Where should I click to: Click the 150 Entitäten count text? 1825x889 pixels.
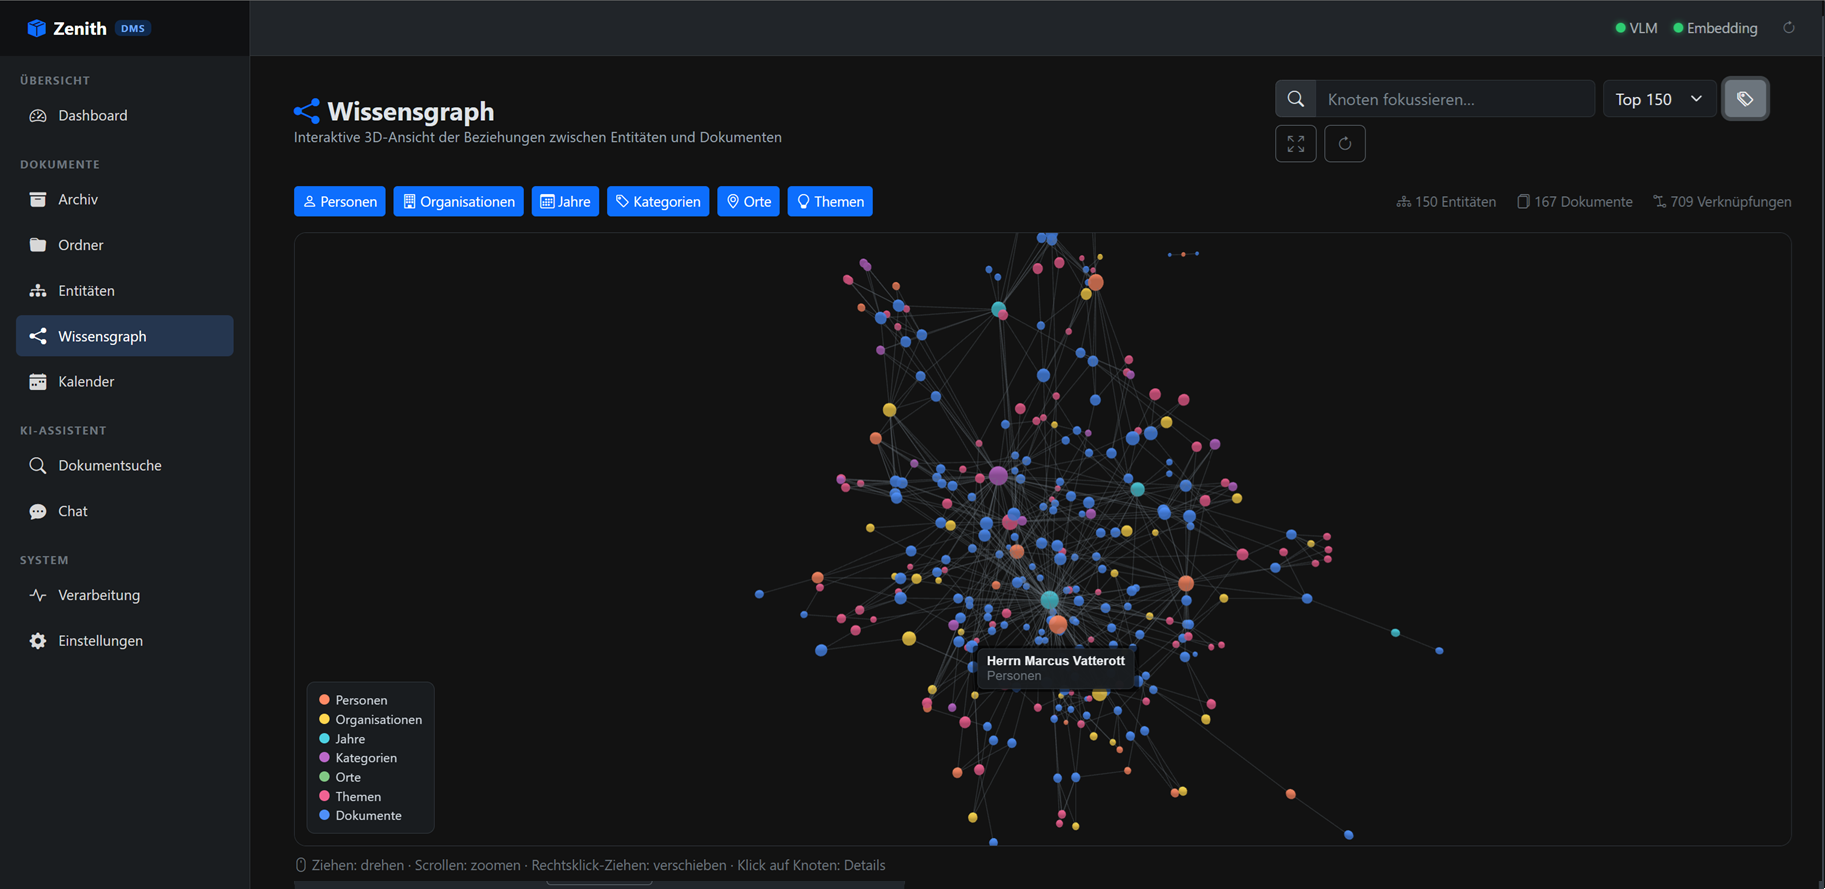[x=1455, y=202]
